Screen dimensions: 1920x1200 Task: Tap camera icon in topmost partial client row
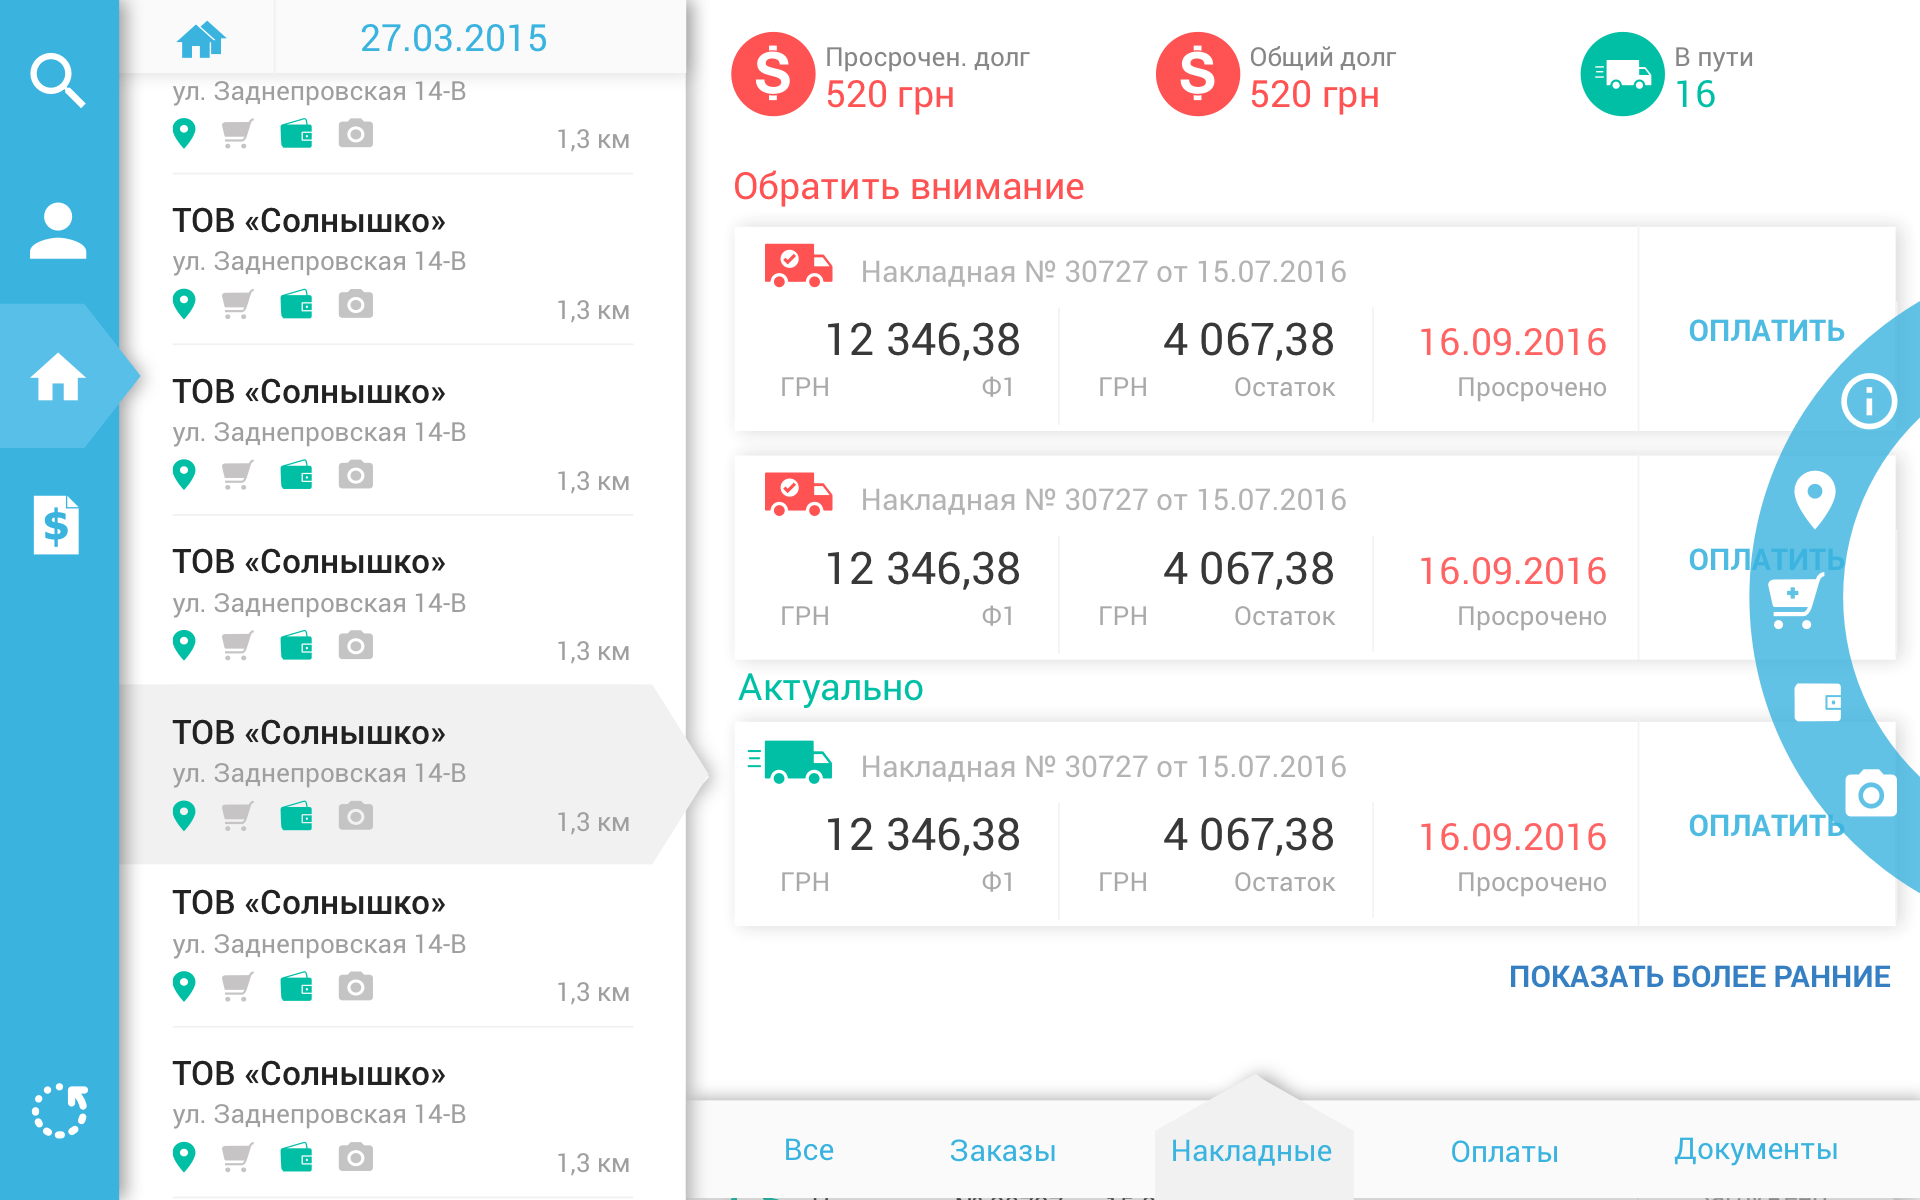pyautogui.click(x=355, y=133)
